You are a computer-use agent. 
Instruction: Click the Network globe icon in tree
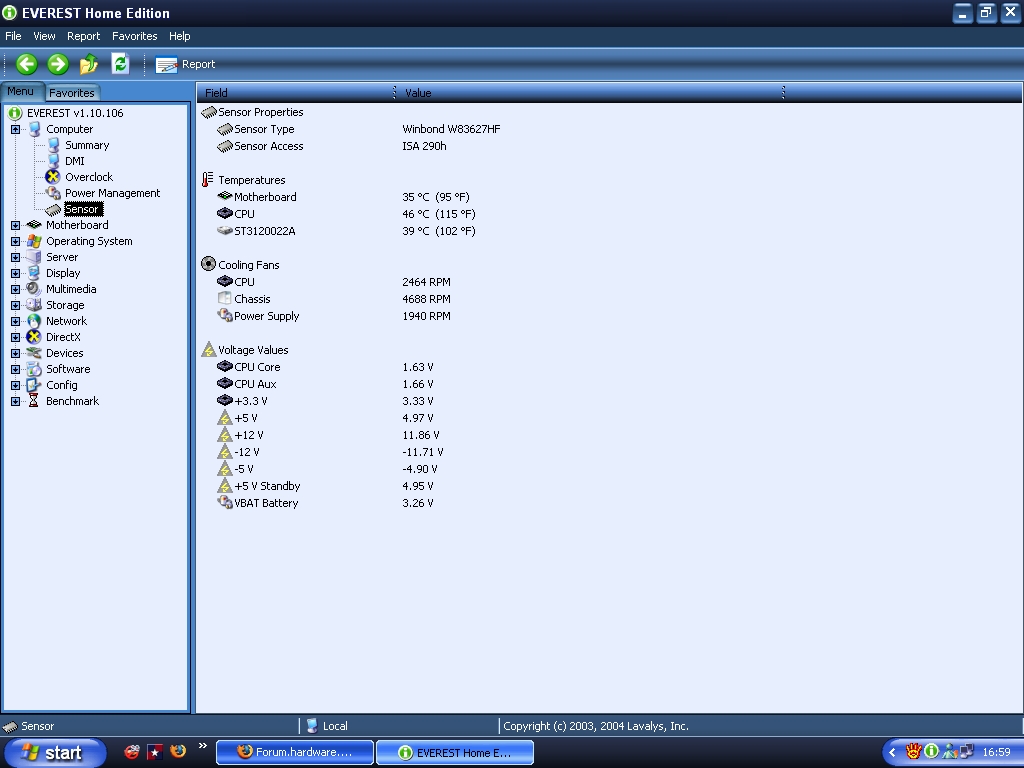point(34,321)
